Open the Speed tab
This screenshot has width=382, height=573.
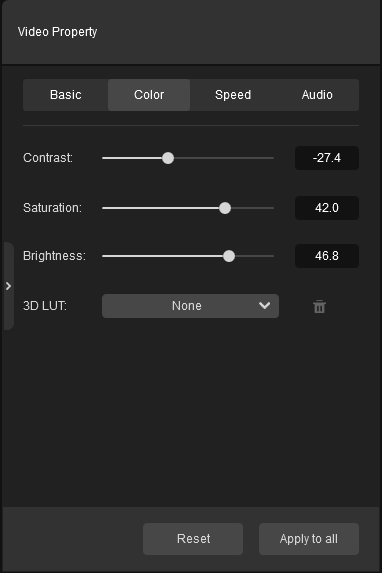[233, 95]
